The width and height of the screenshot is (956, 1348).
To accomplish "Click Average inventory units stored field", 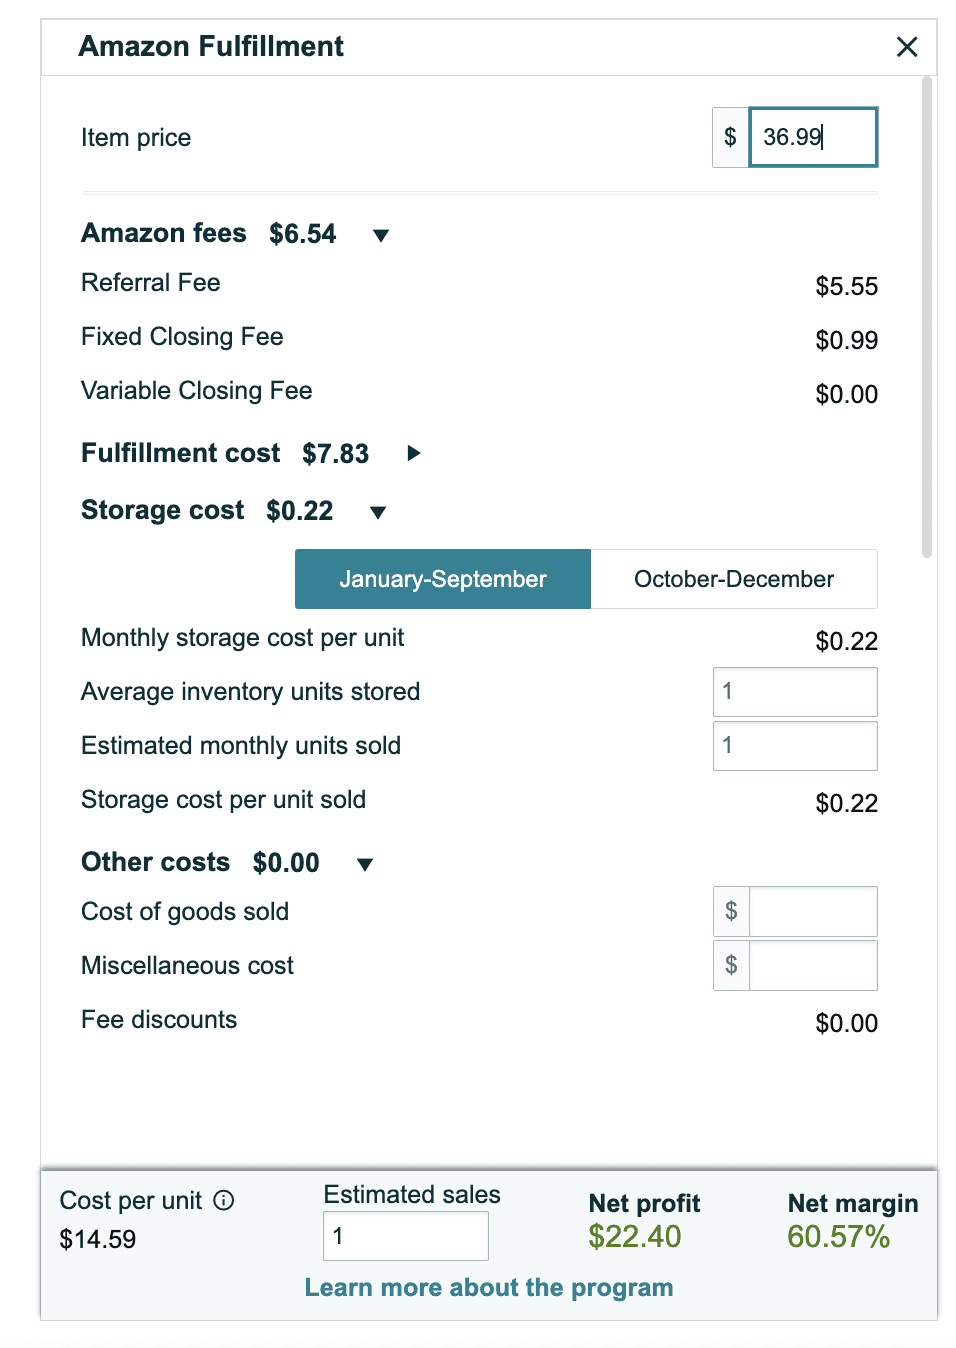I will pos(795,692).
